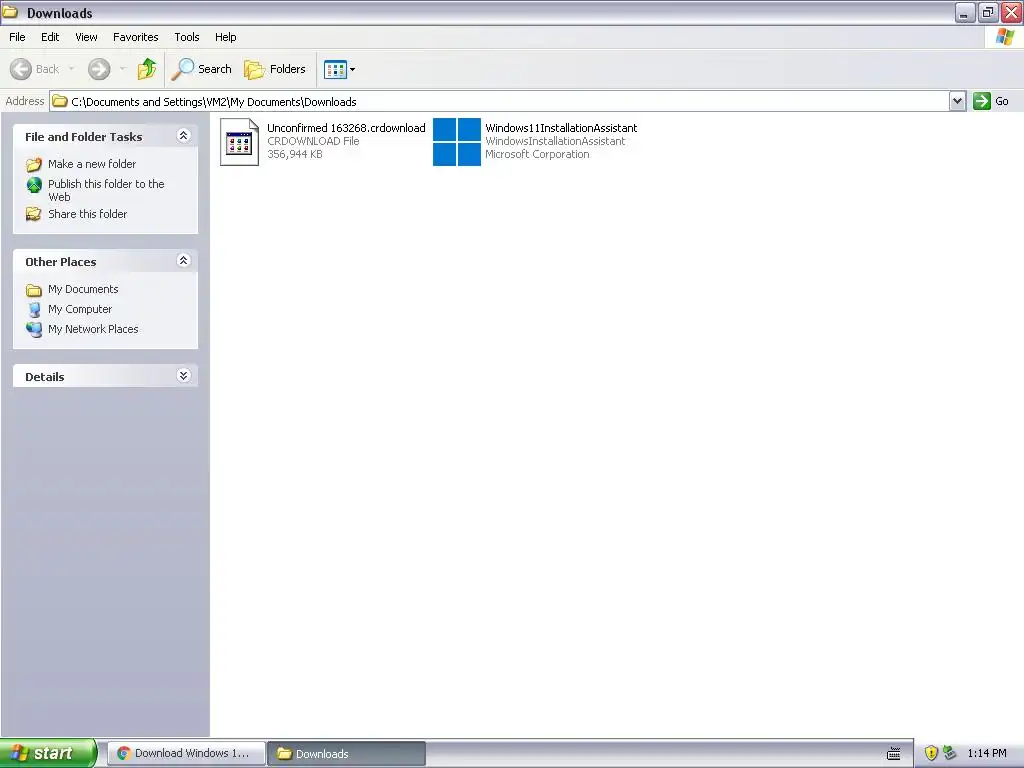Click the Microsoft Corporation publisher text
The image size is (1024, 768).
tap(537, 154)
